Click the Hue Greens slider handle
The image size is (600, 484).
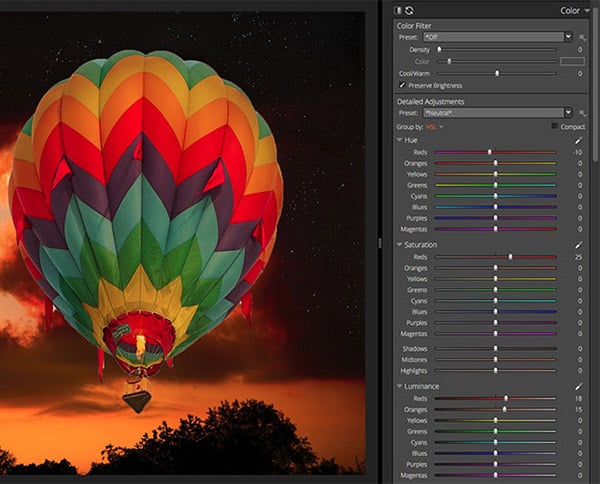point(496,185)
